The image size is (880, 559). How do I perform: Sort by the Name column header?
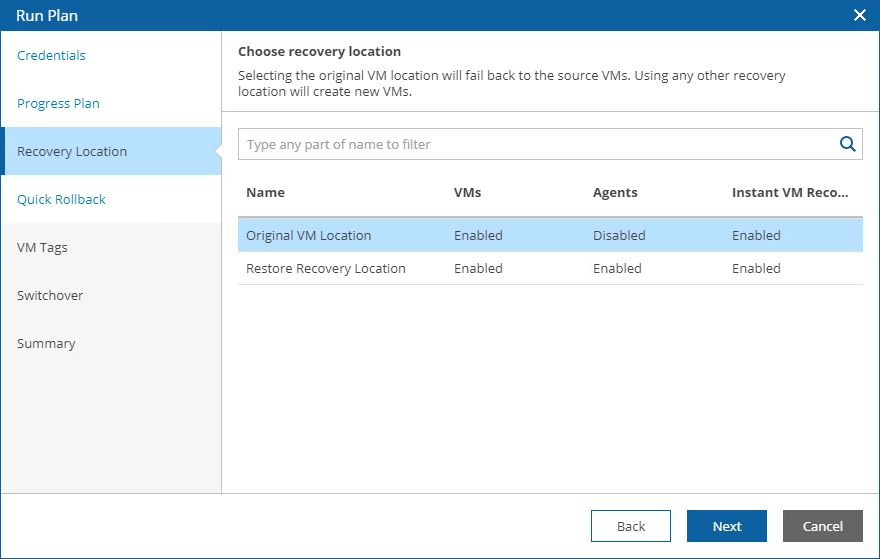tap(266, 193)
